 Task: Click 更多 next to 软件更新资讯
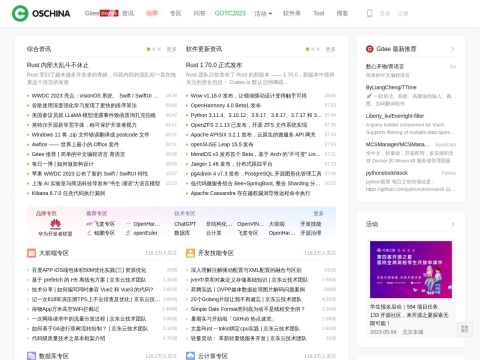pyautogui.click(x=330, y=49)
